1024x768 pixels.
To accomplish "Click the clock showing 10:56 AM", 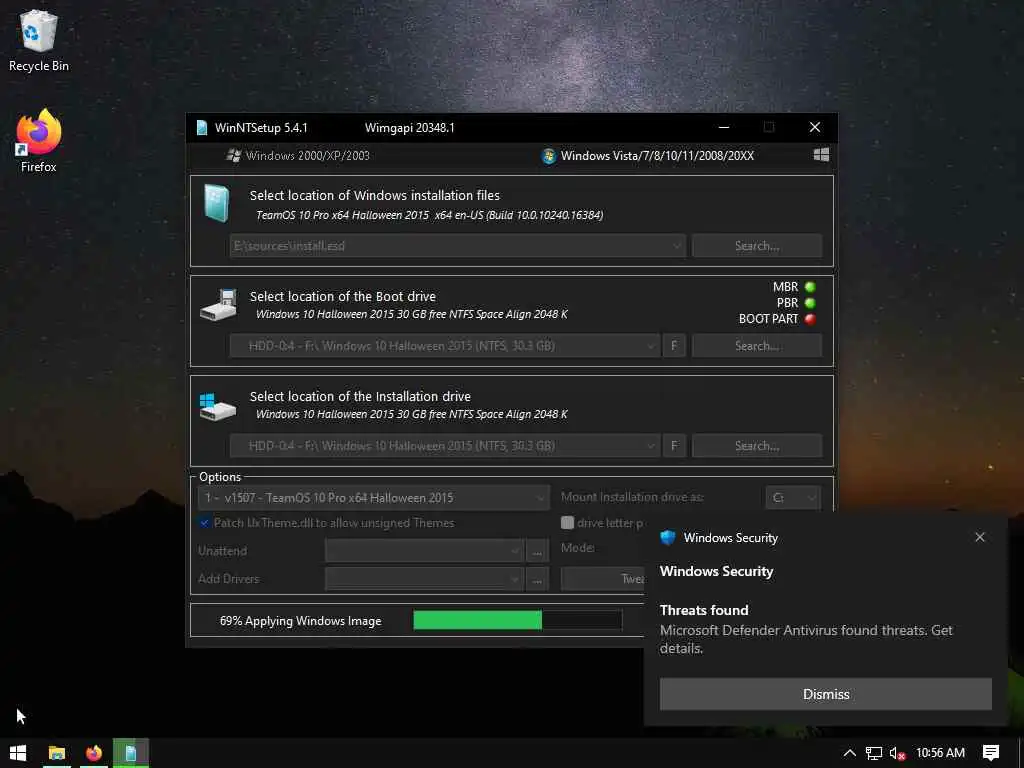I will point(940,753).
